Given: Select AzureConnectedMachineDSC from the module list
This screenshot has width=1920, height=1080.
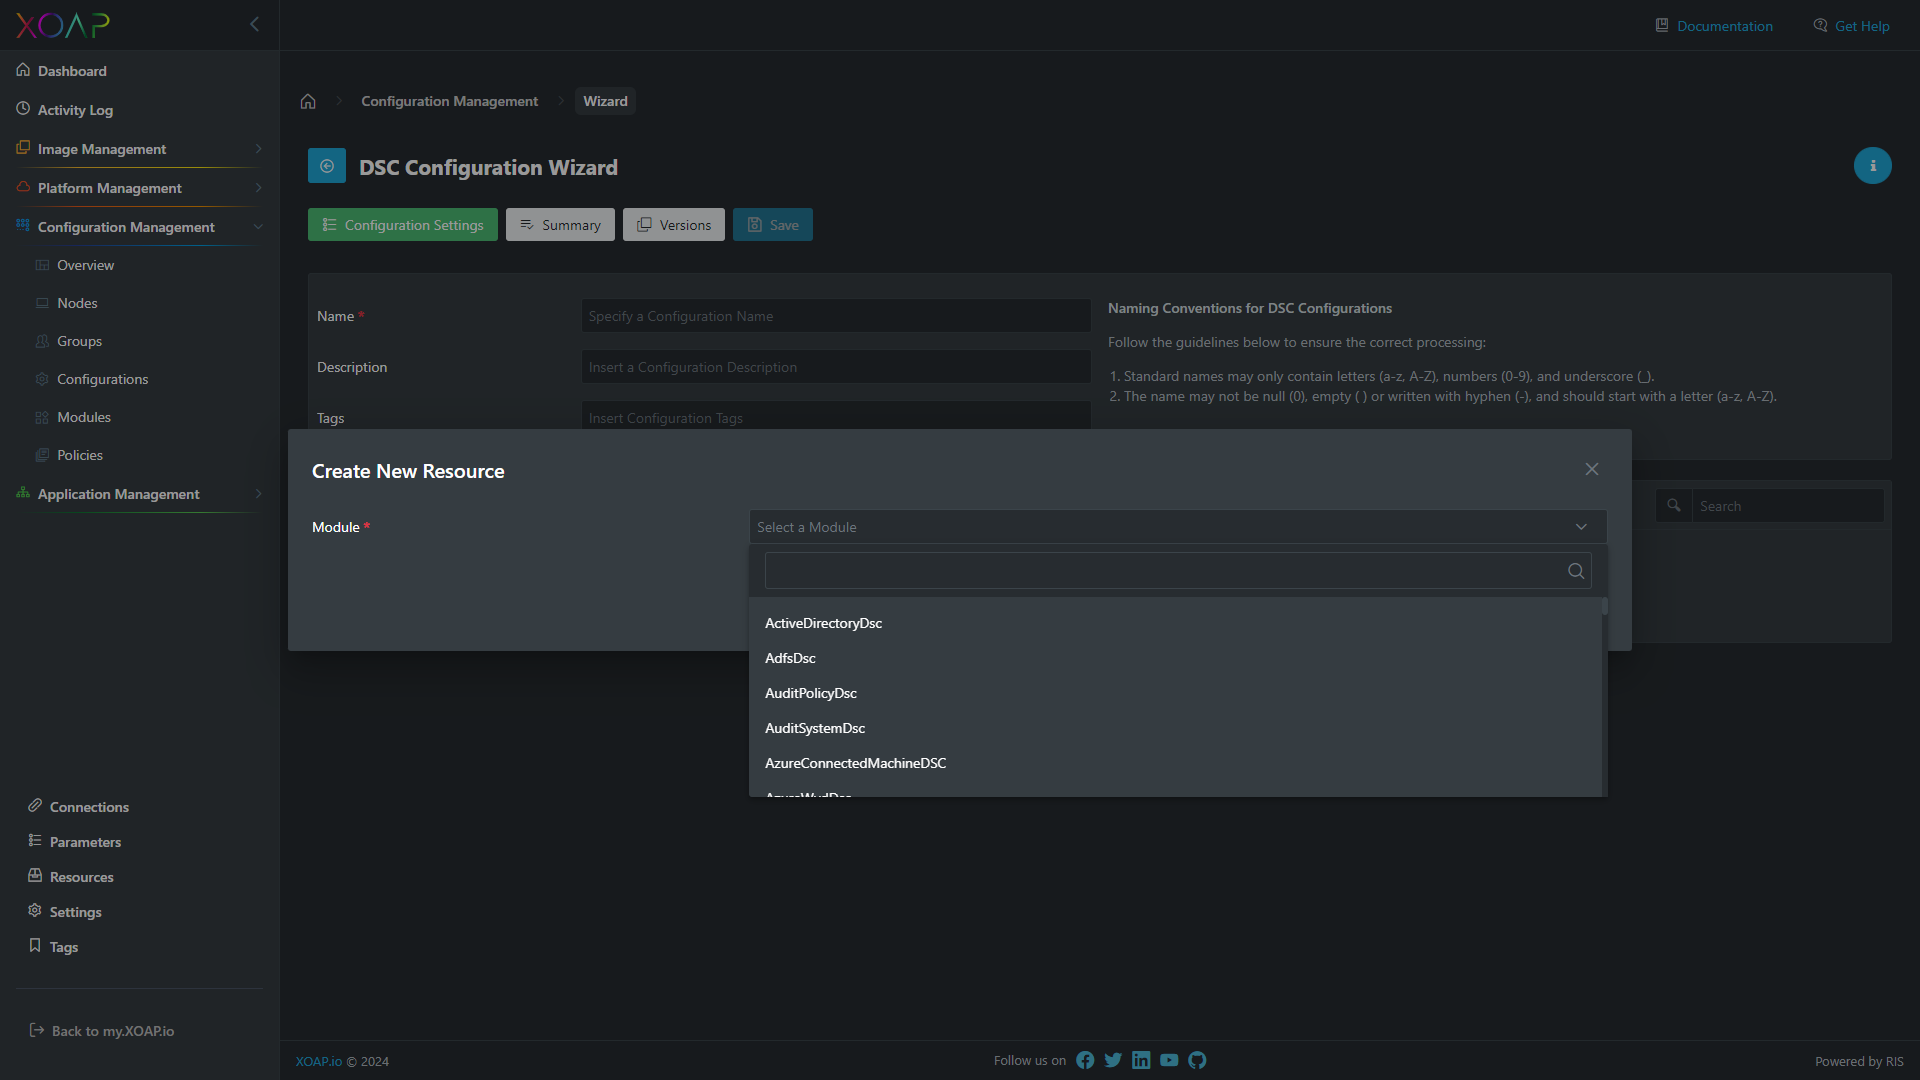Looking at the screenshot, I should click(x=1175, y=763).
